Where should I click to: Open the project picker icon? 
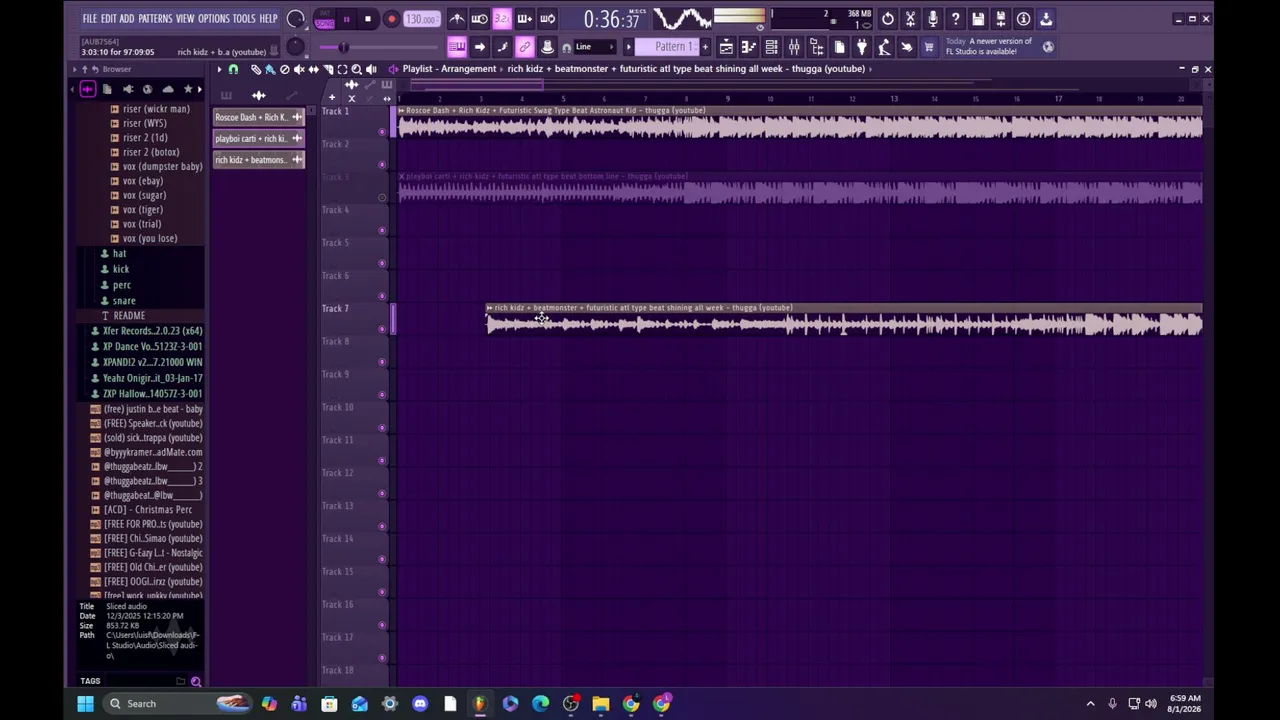(839, 47)
